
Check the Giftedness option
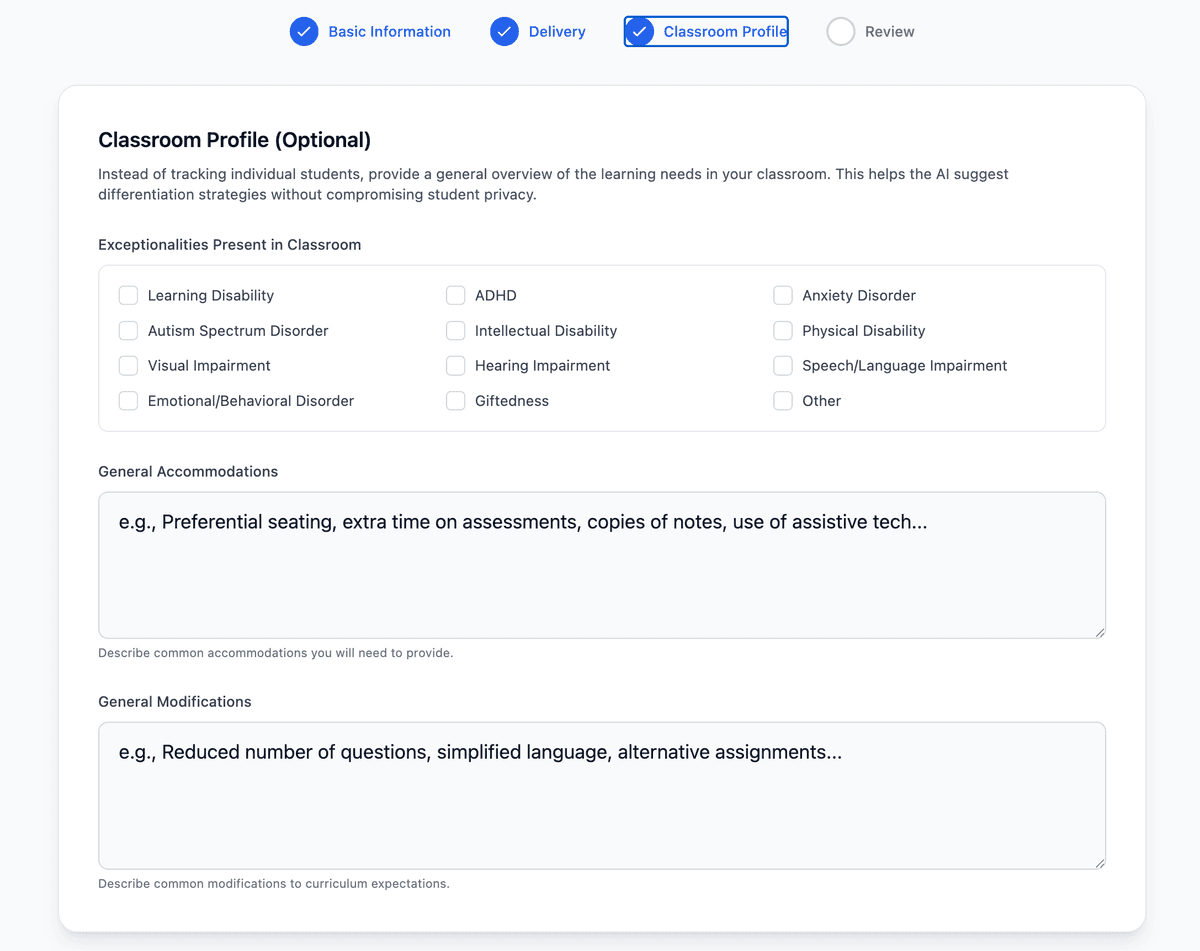[455, 400]
